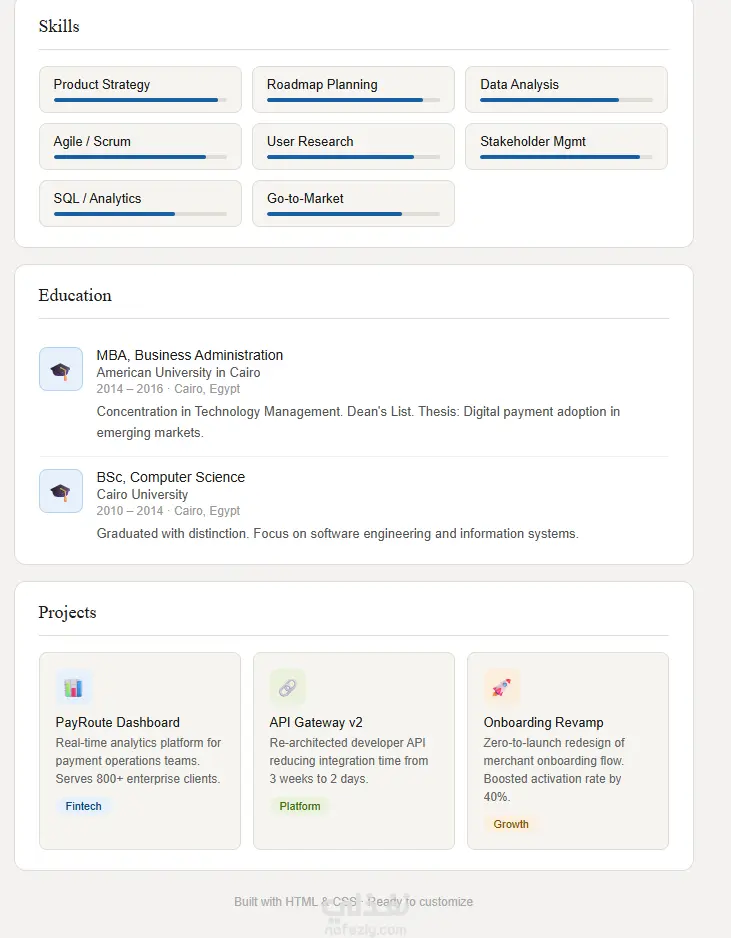The width and height of the screenshot is (731, 938).
Task: Click the Product Strategy skill bar
Action: pos(140,100)
